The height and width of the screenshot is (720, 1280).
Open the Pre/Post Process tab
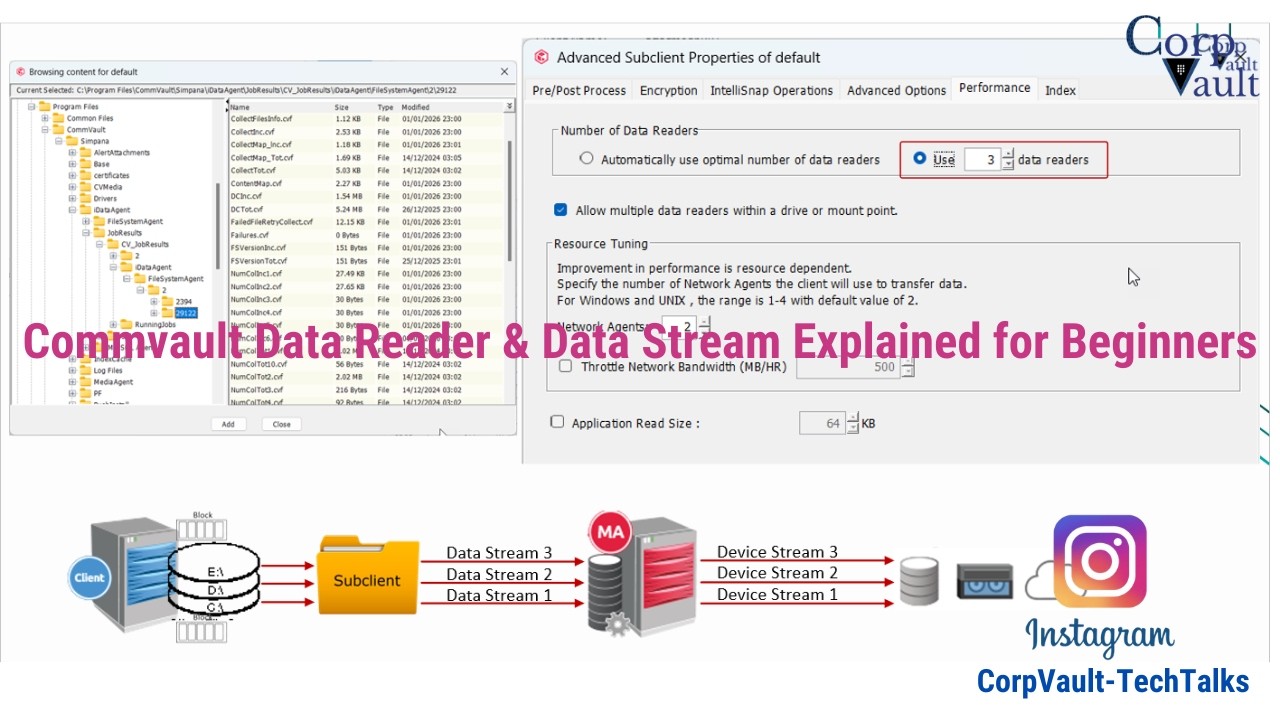click(x=579, y=90)
